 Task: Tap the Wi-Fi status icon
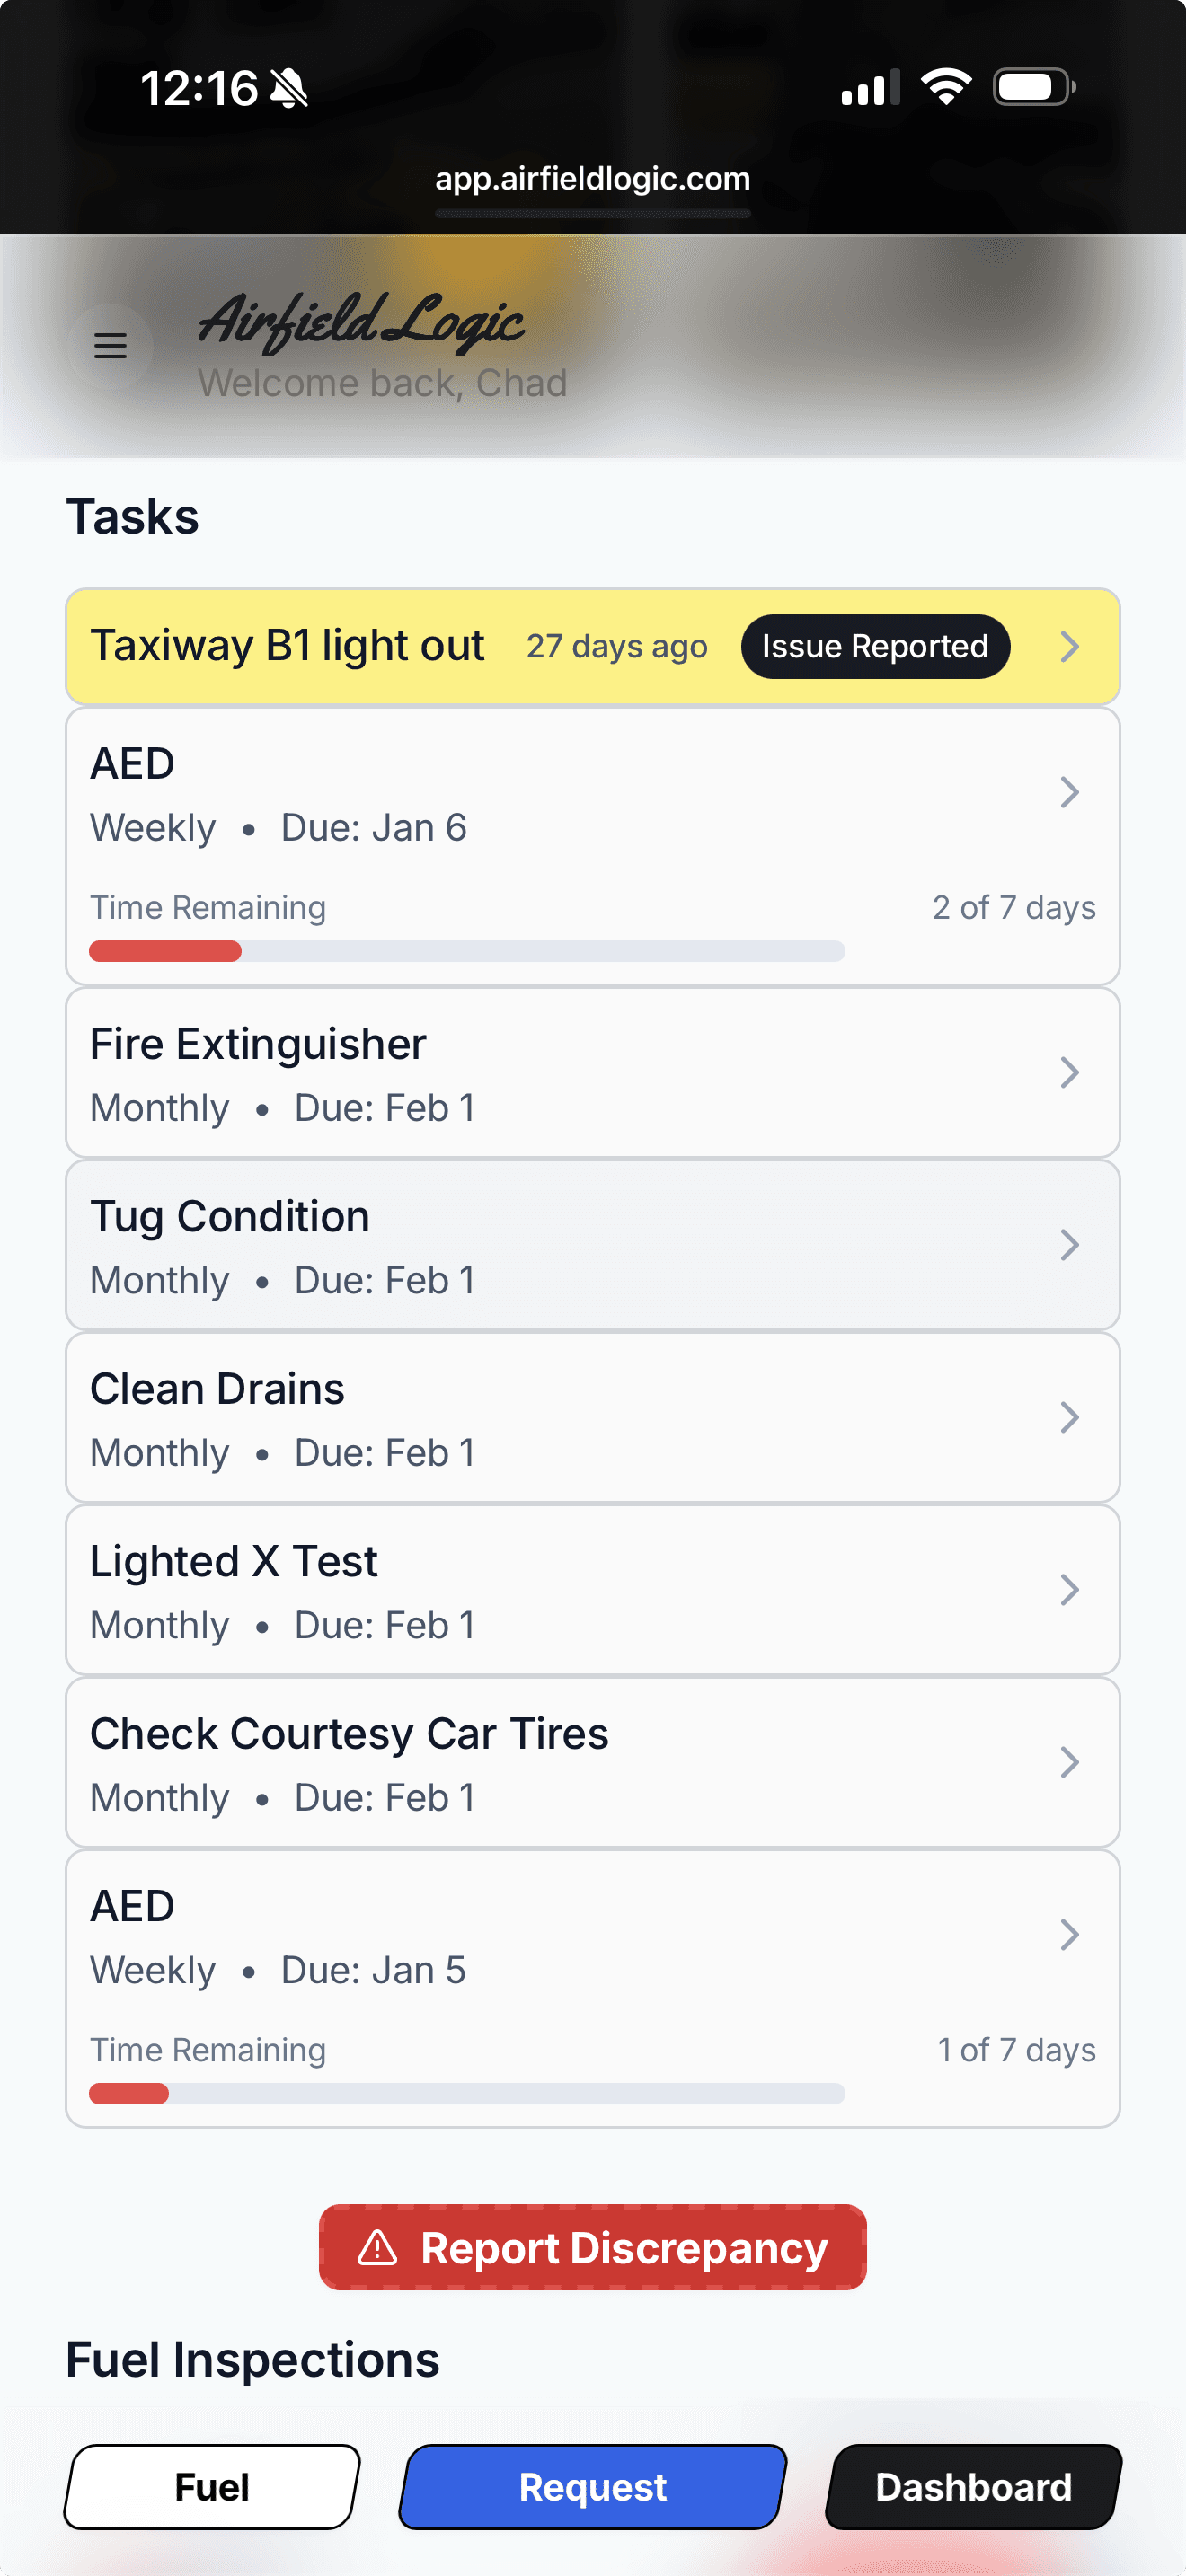[945, 87]
